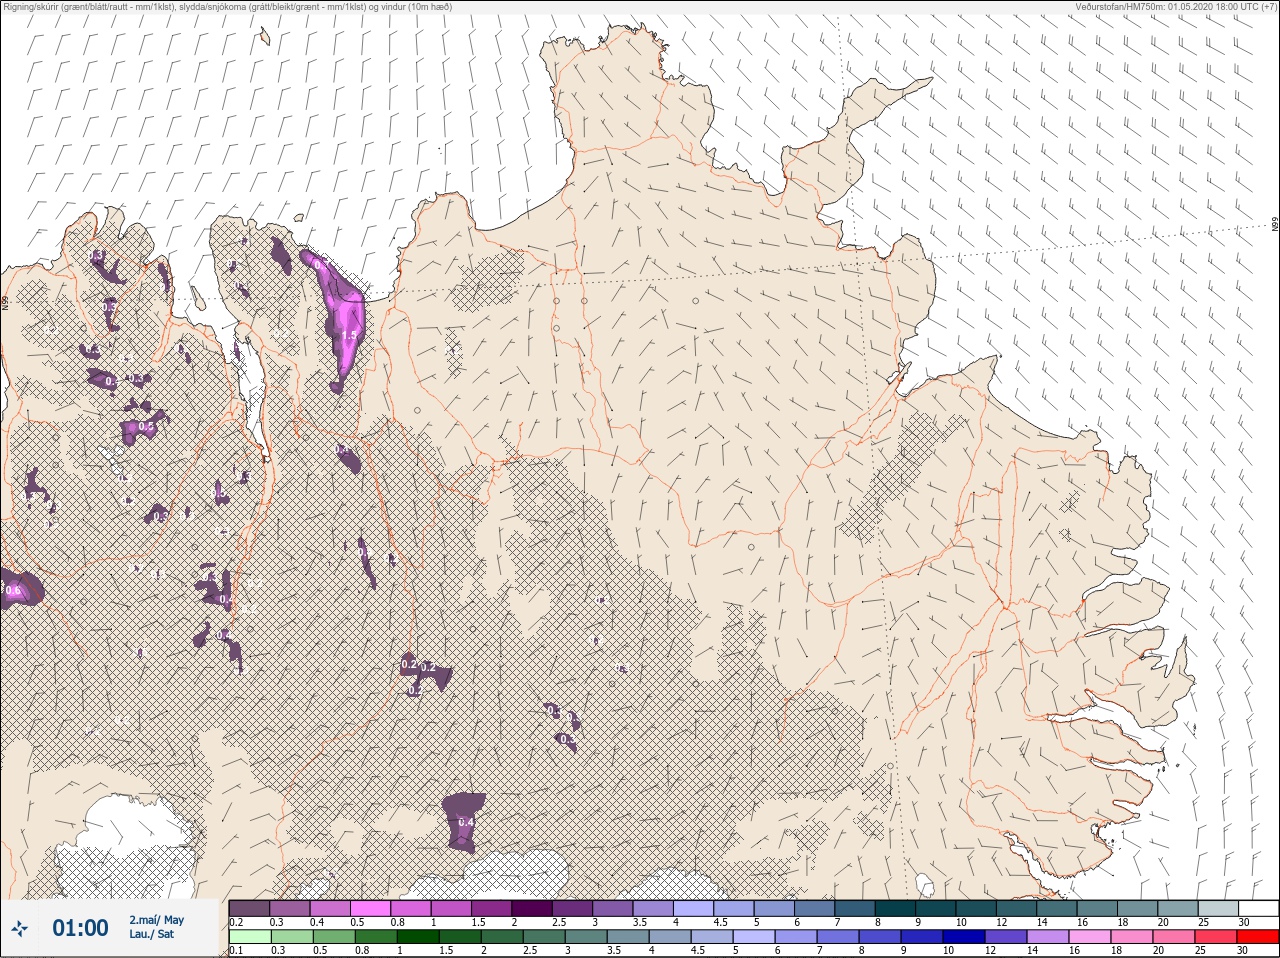Image resolution: width=1280 pixels, height=958 pixels.
Task: Click the white swatch labelled 30 in upper legend
Action: click(1258, 908)
